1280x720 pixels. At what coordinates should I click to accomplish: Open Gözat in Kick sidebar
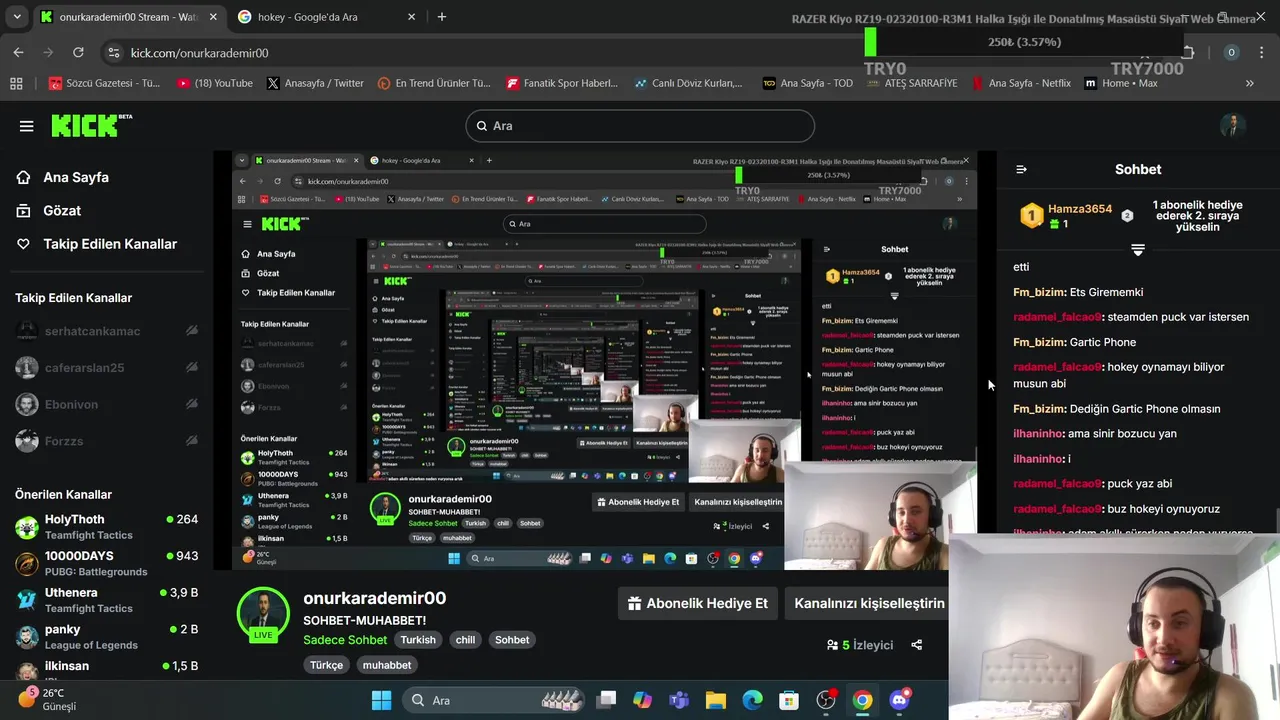tap(49, 210)
